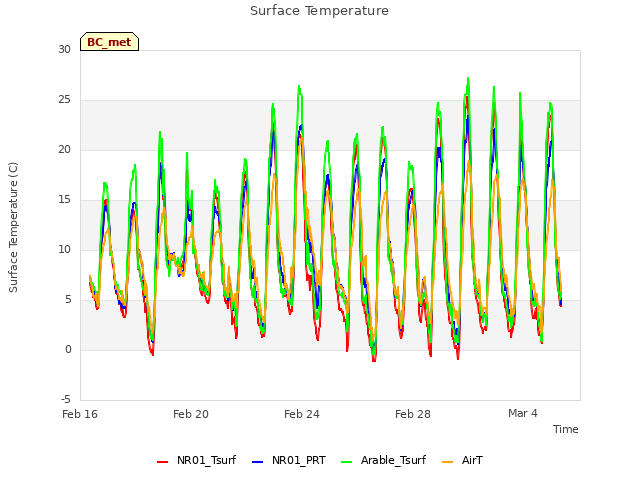The image size is (640, 480).
Task: Toggle the Arable_Tsurf legend entry
Action: pyautogui.click(x=383, y=460)
